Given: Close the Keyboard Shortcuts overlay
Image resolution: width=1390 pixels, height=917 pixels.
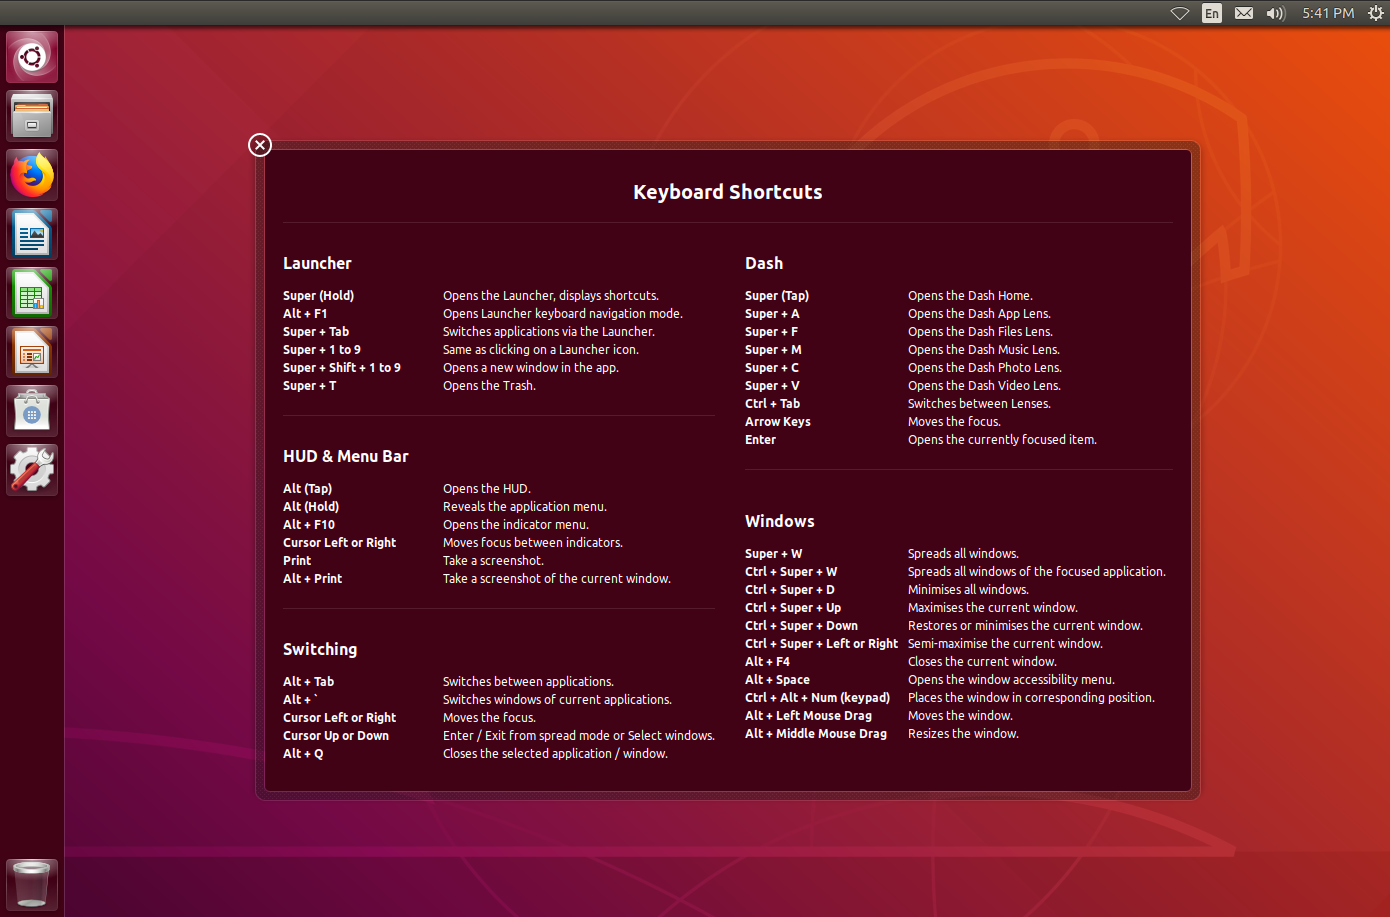Looking at the screenshot, I should pyautogui.click(x=259, y=144).
